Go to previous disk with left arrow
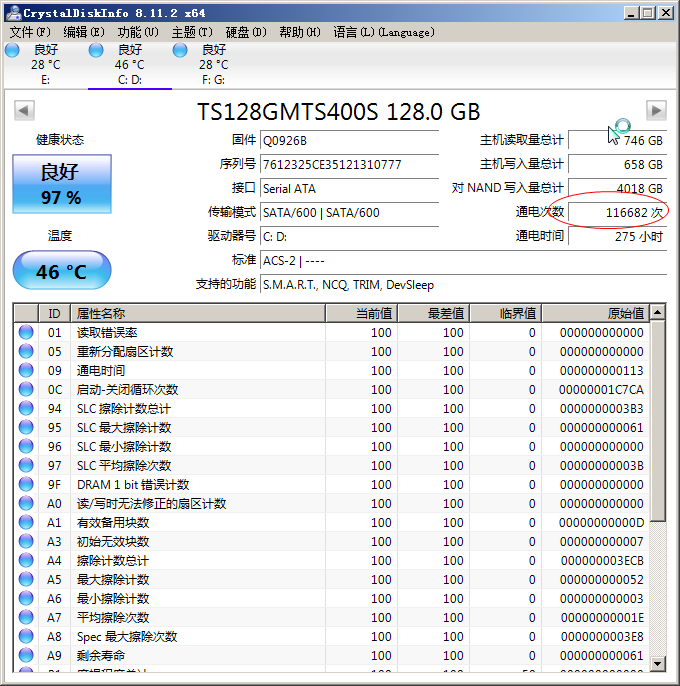 tap(24, 110)
